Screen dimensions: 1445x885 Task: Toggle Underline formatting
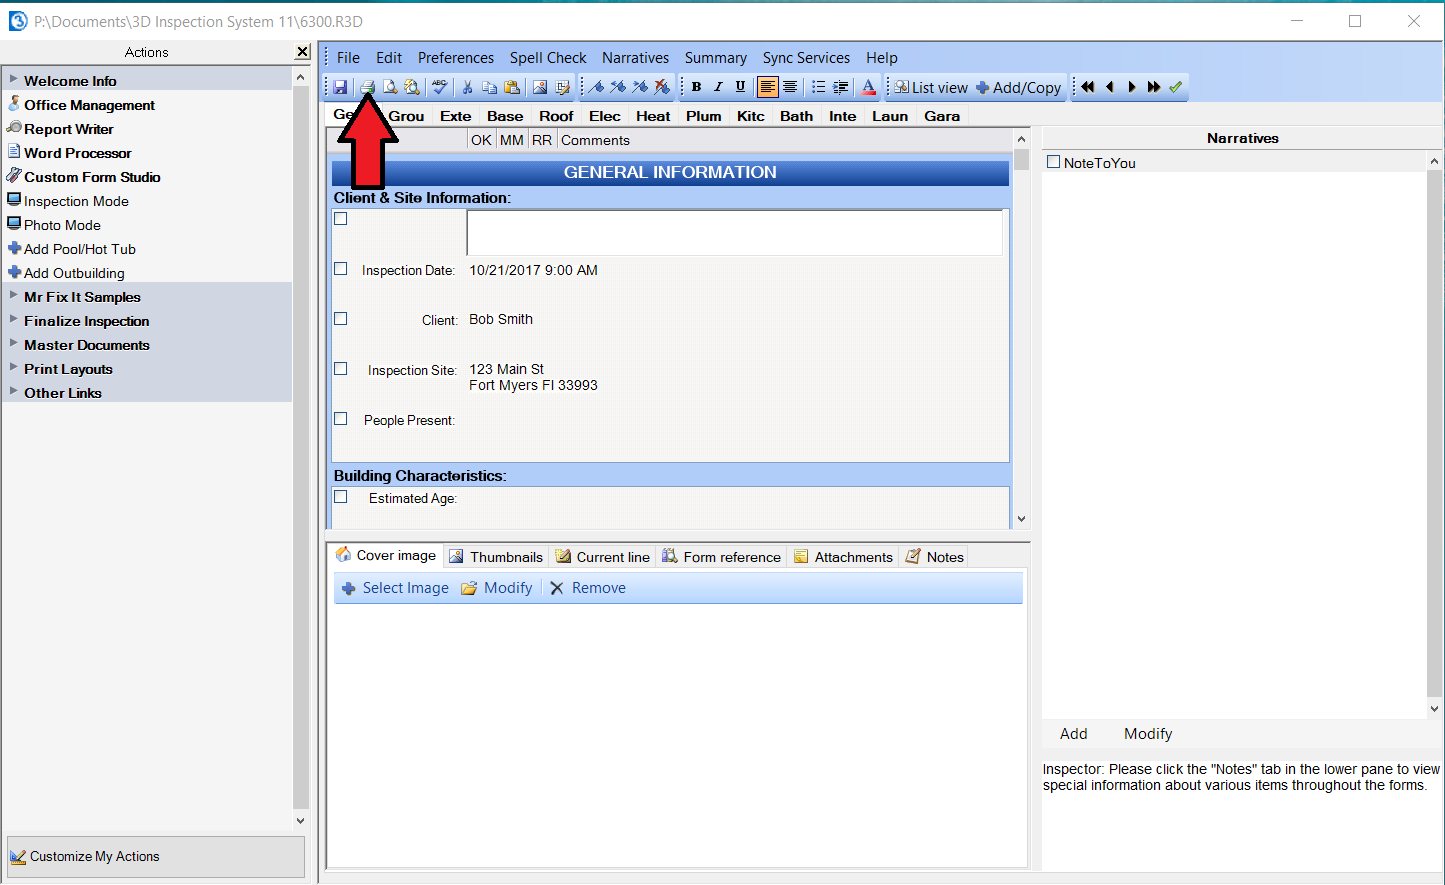click(740, 87)
